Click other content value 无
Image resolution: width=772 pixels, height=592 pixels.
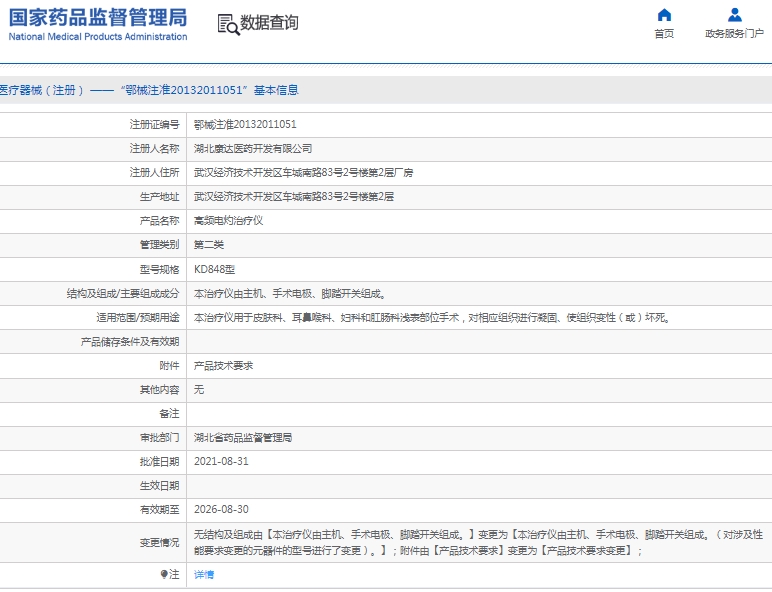tap(199, 390)
